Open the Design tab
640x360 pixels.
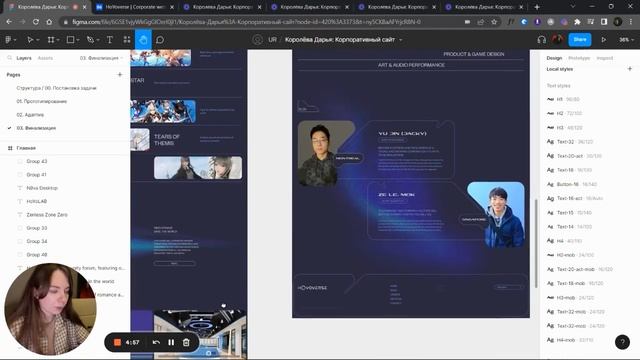click(x=554, y=58)
